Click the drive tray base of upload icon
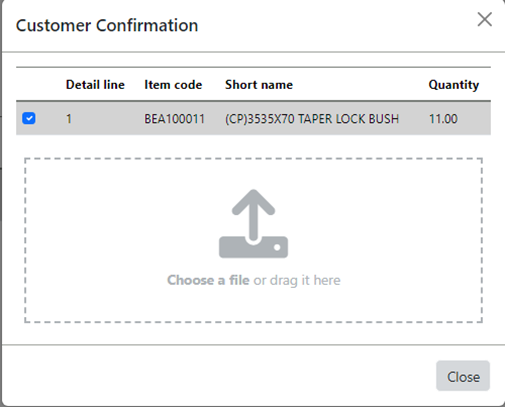This screenshot has height=407, width=505. tap(253, 247)
